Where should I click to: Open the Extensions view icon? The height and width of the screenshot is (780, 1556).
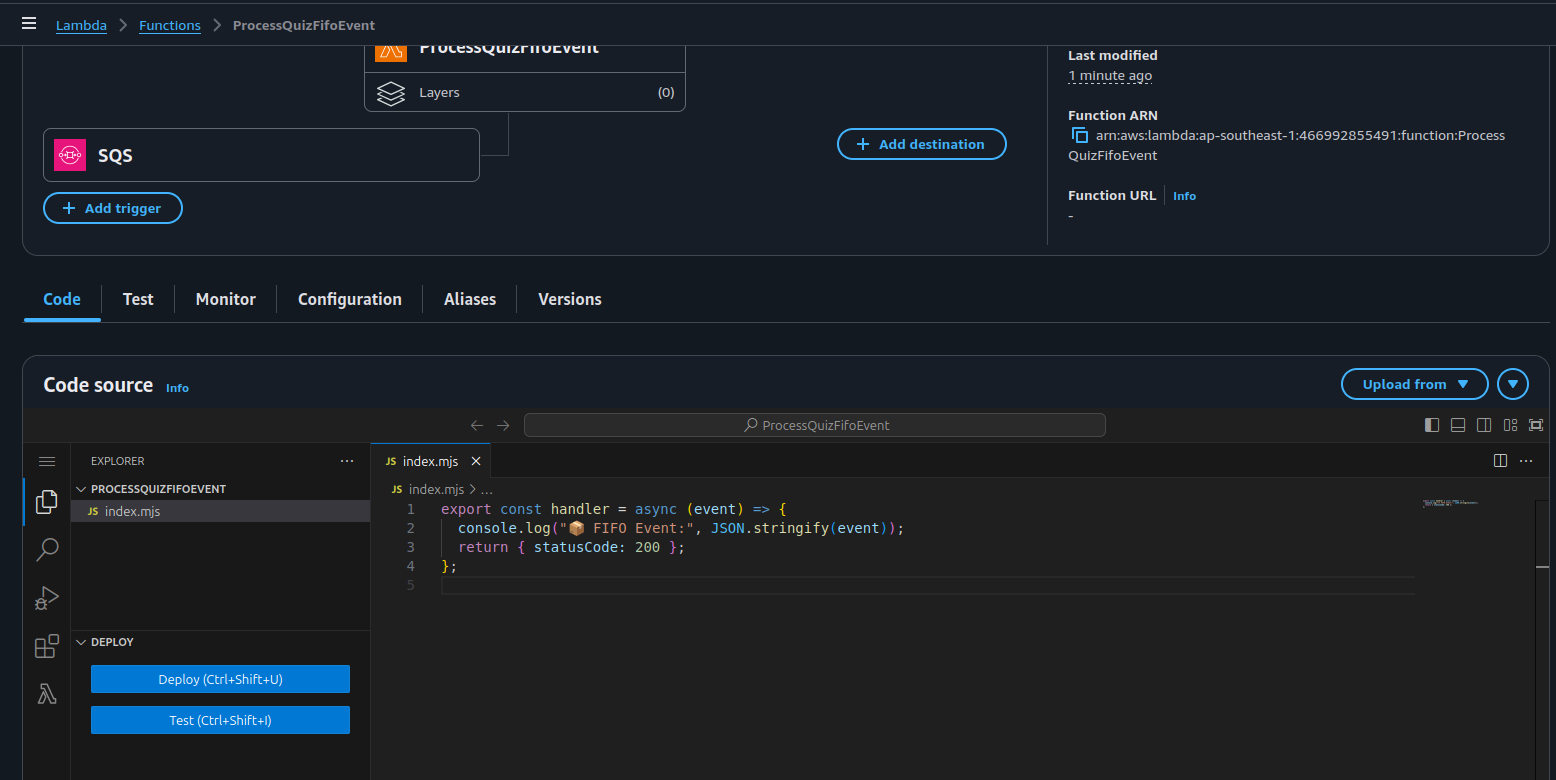click(46, 646)
